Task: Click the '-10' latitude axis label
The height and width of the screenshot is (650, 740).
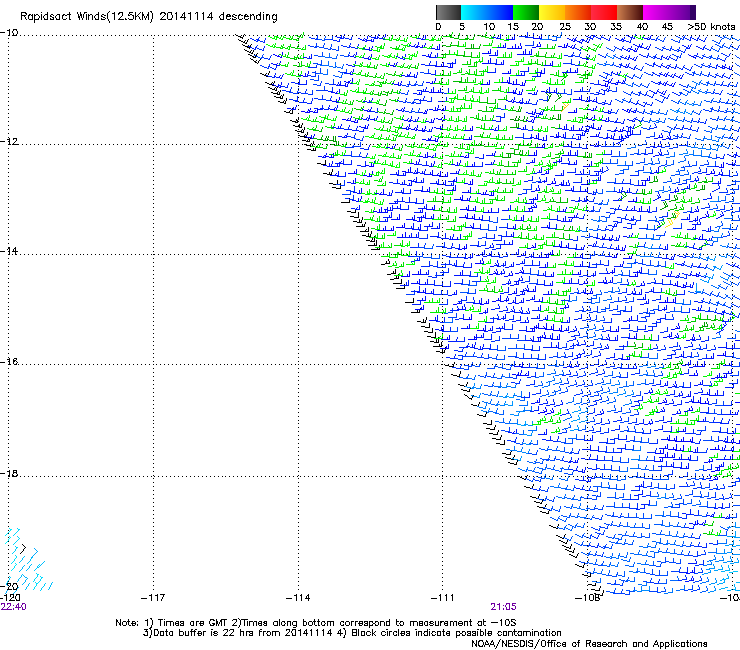Action: [x=9, y=32]
